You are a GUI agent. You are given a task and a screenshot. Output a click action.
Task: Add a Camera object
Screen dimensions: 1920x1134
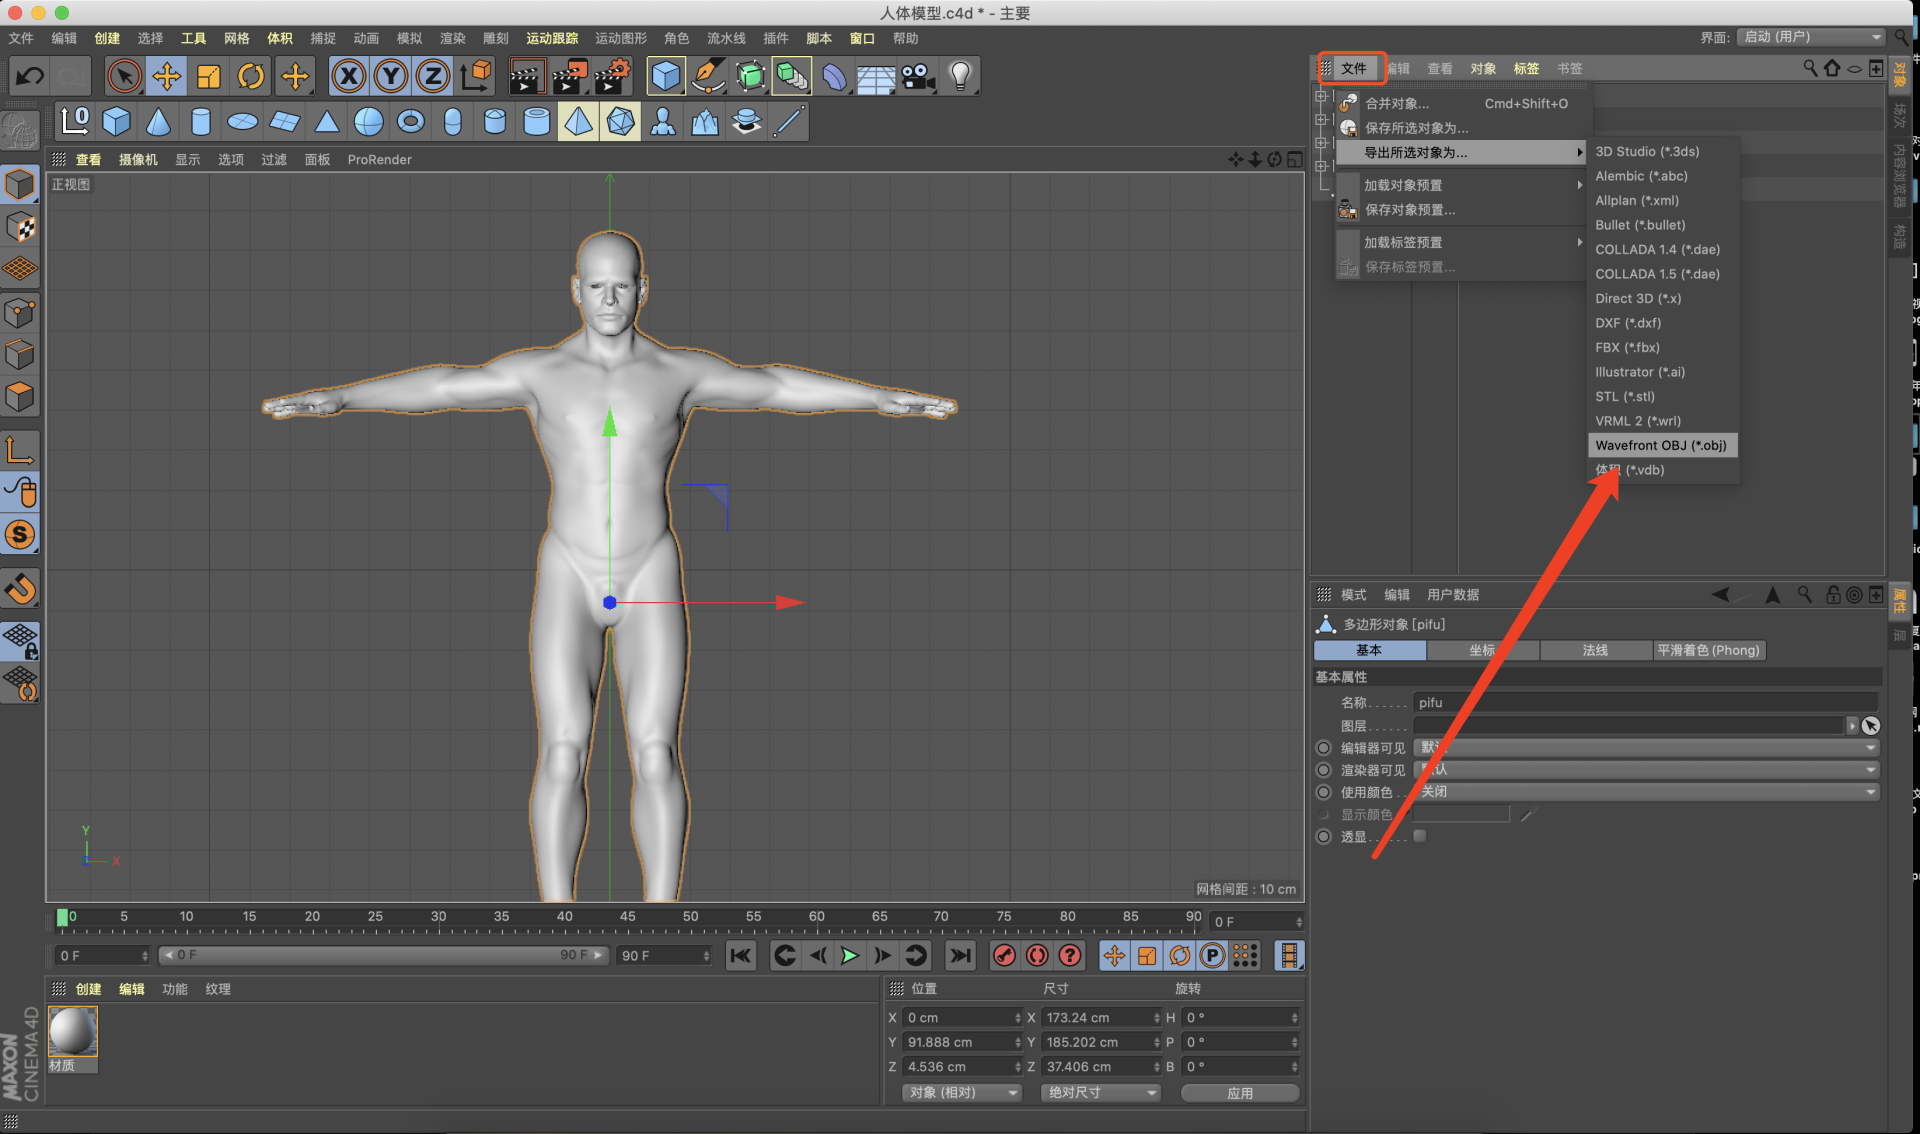coord(918,76)
